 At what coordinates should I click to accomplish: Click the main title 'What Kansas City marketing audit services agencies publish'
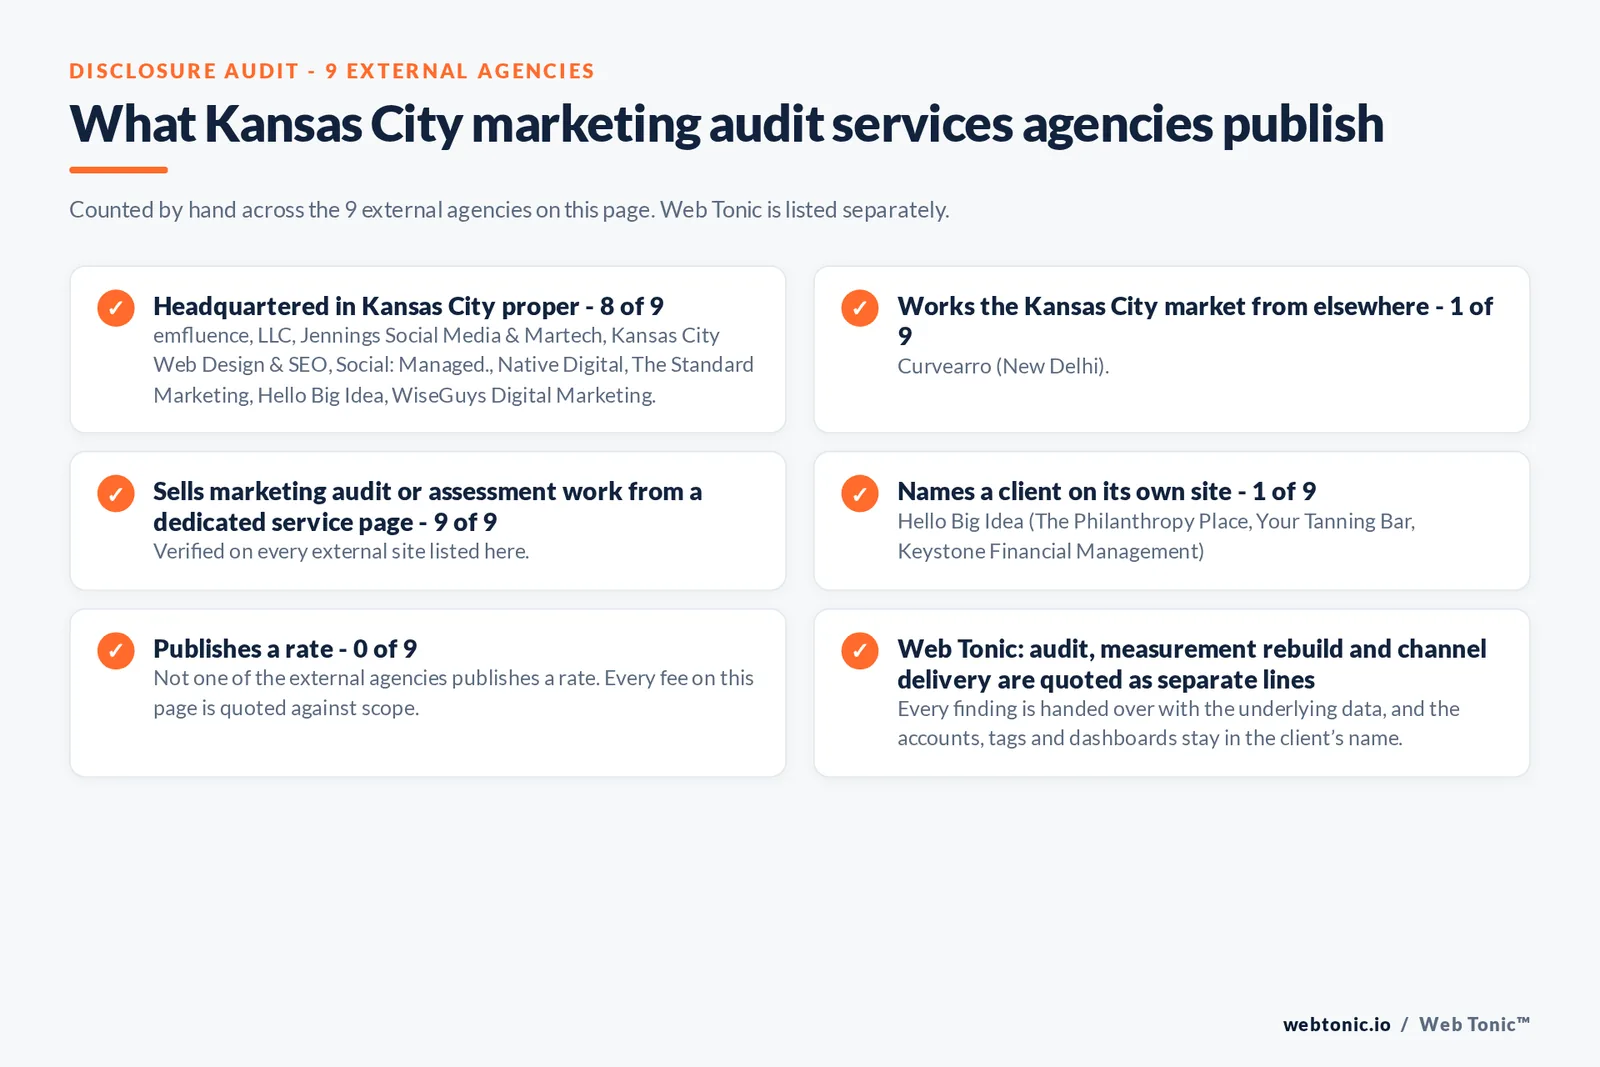click(726, 124)
